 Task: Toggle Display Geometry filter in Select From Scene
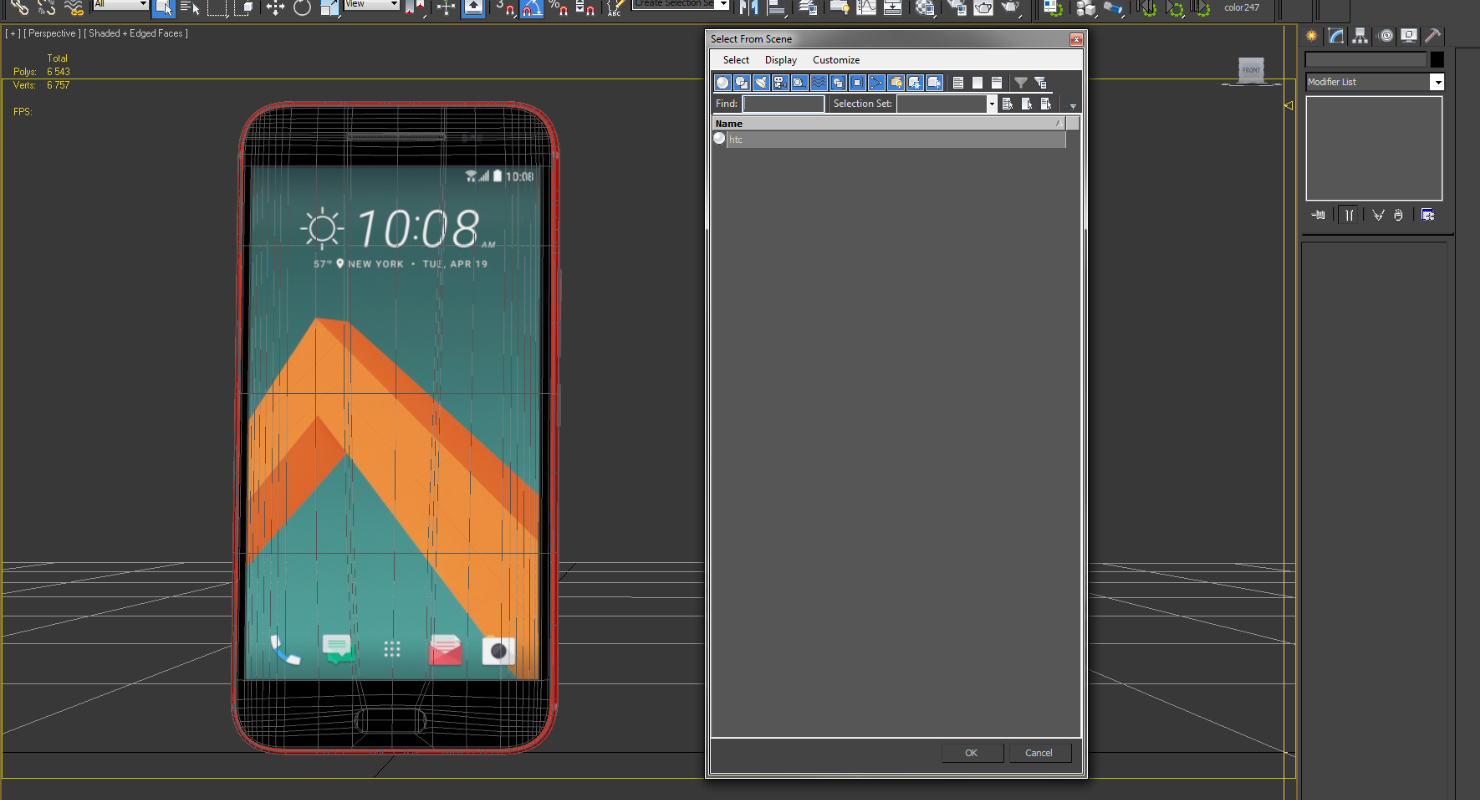click(x=723, y=83)
